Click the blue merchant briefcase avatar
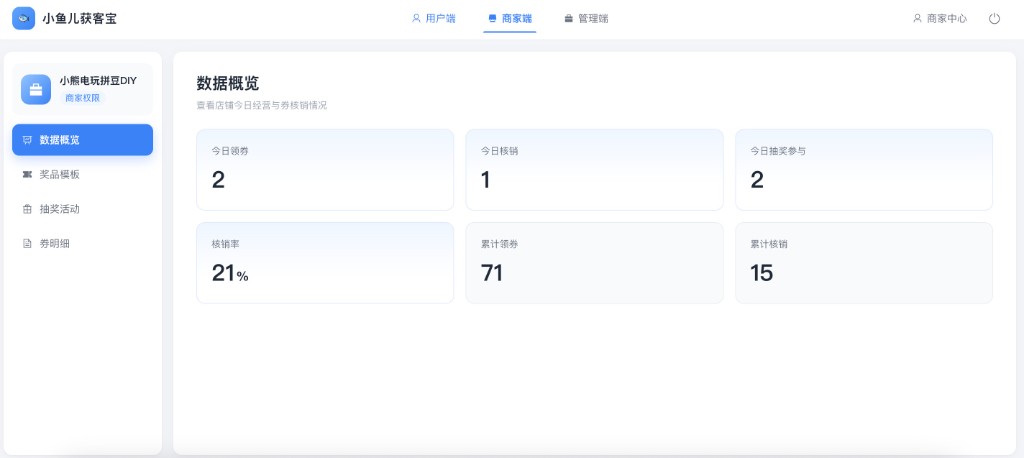Image resolution: width=1024 pixels, height=458 pixels. tap(36, 90)
